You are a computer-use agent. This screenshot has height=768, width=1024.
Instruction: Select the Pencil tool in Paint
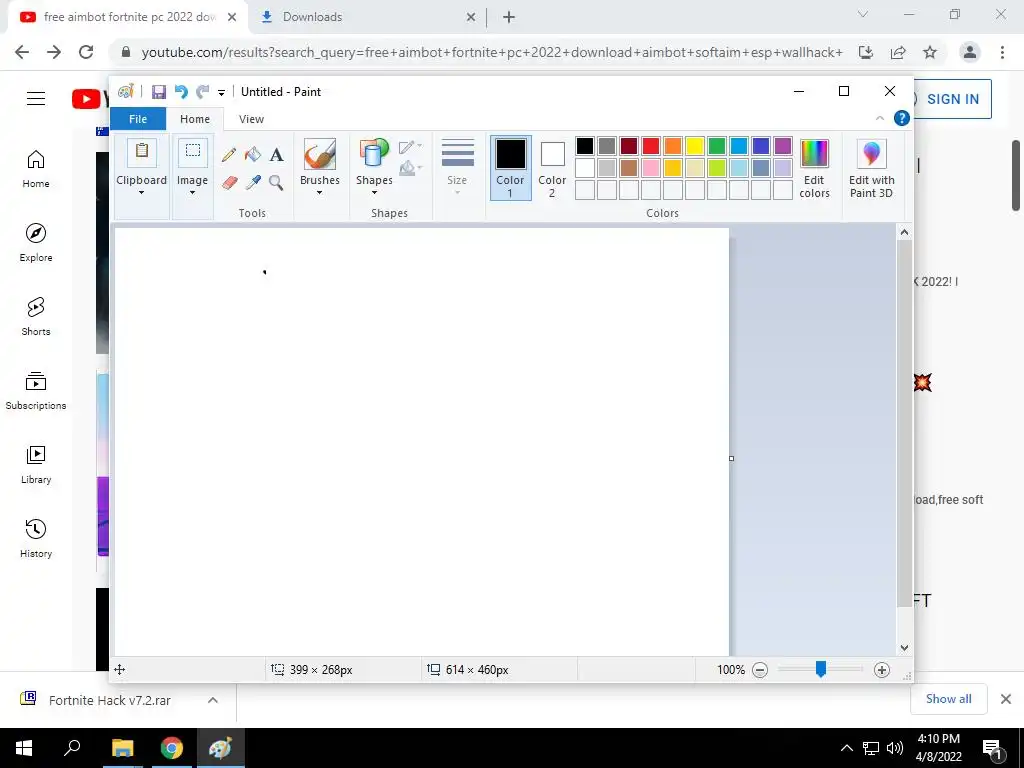pos(229,155)
